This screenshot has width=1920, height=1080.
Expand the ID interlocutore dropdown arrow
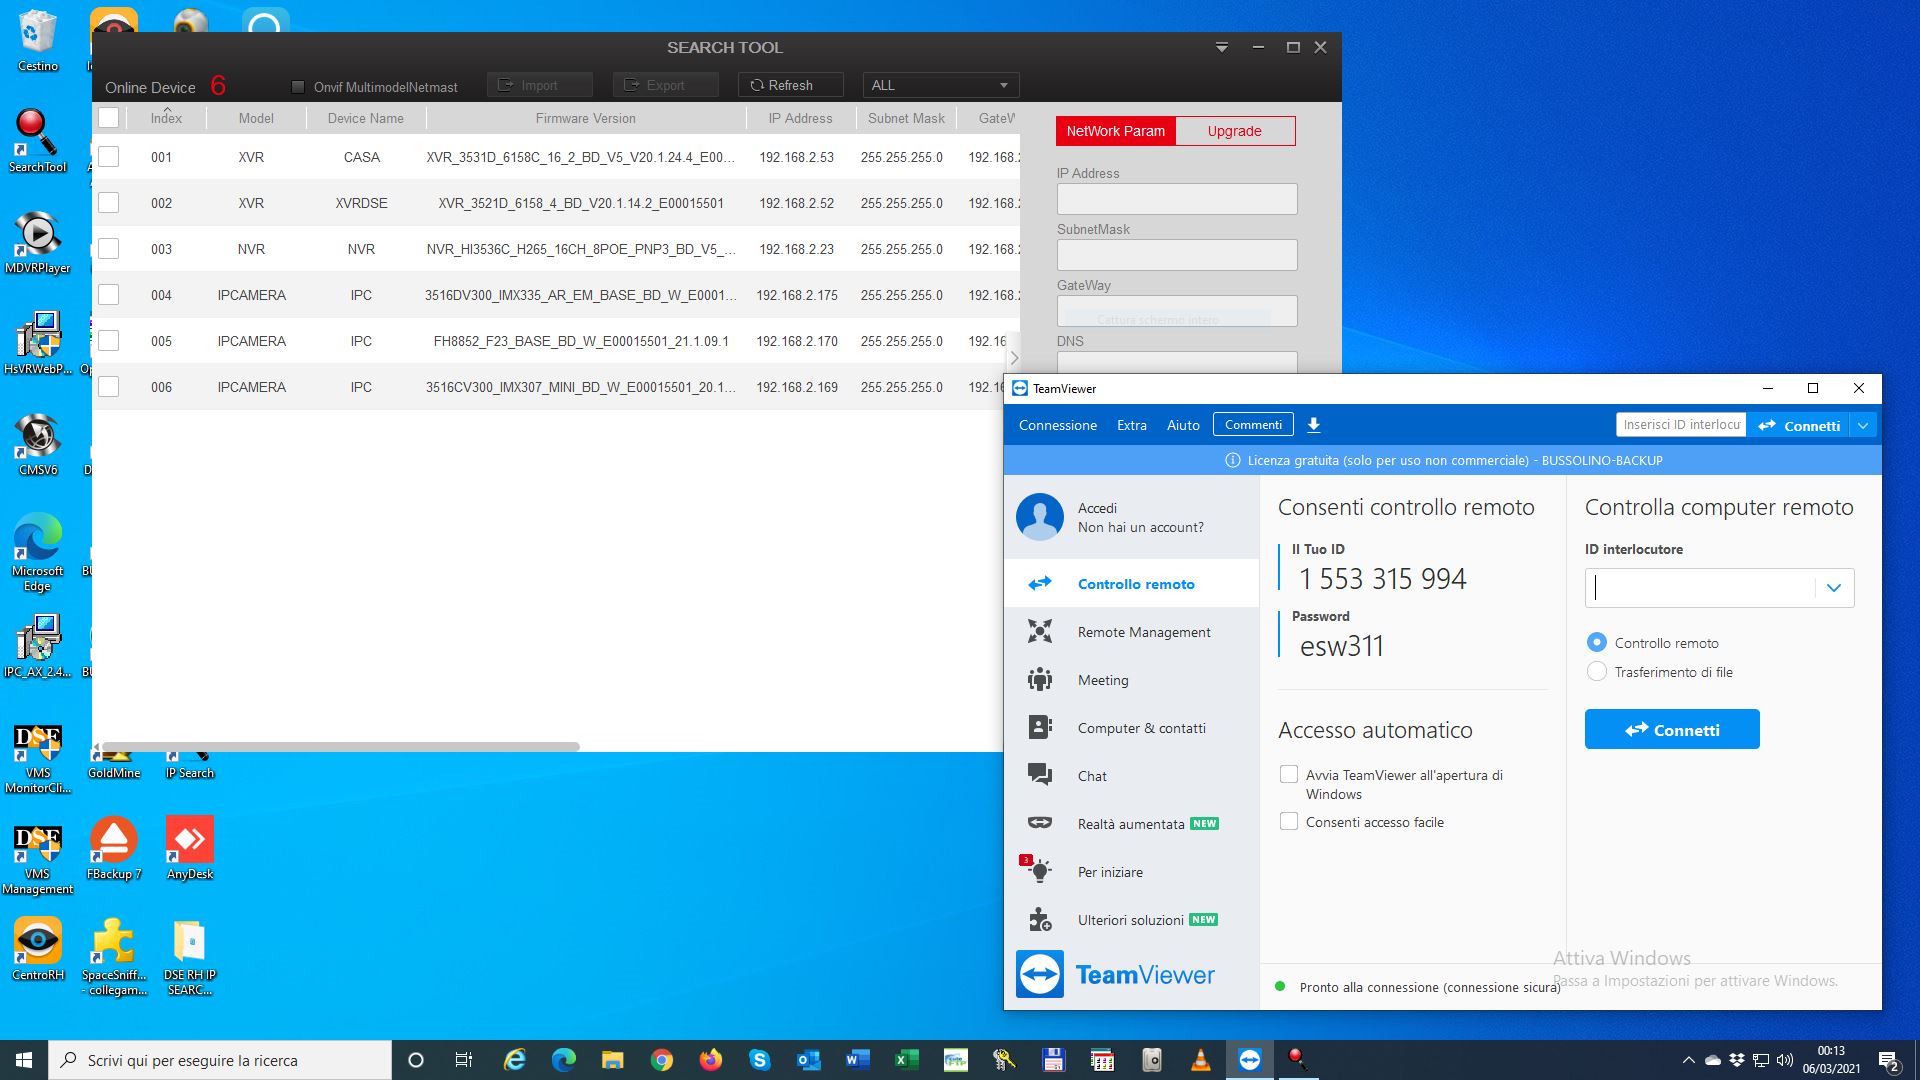coord(1834,588)
